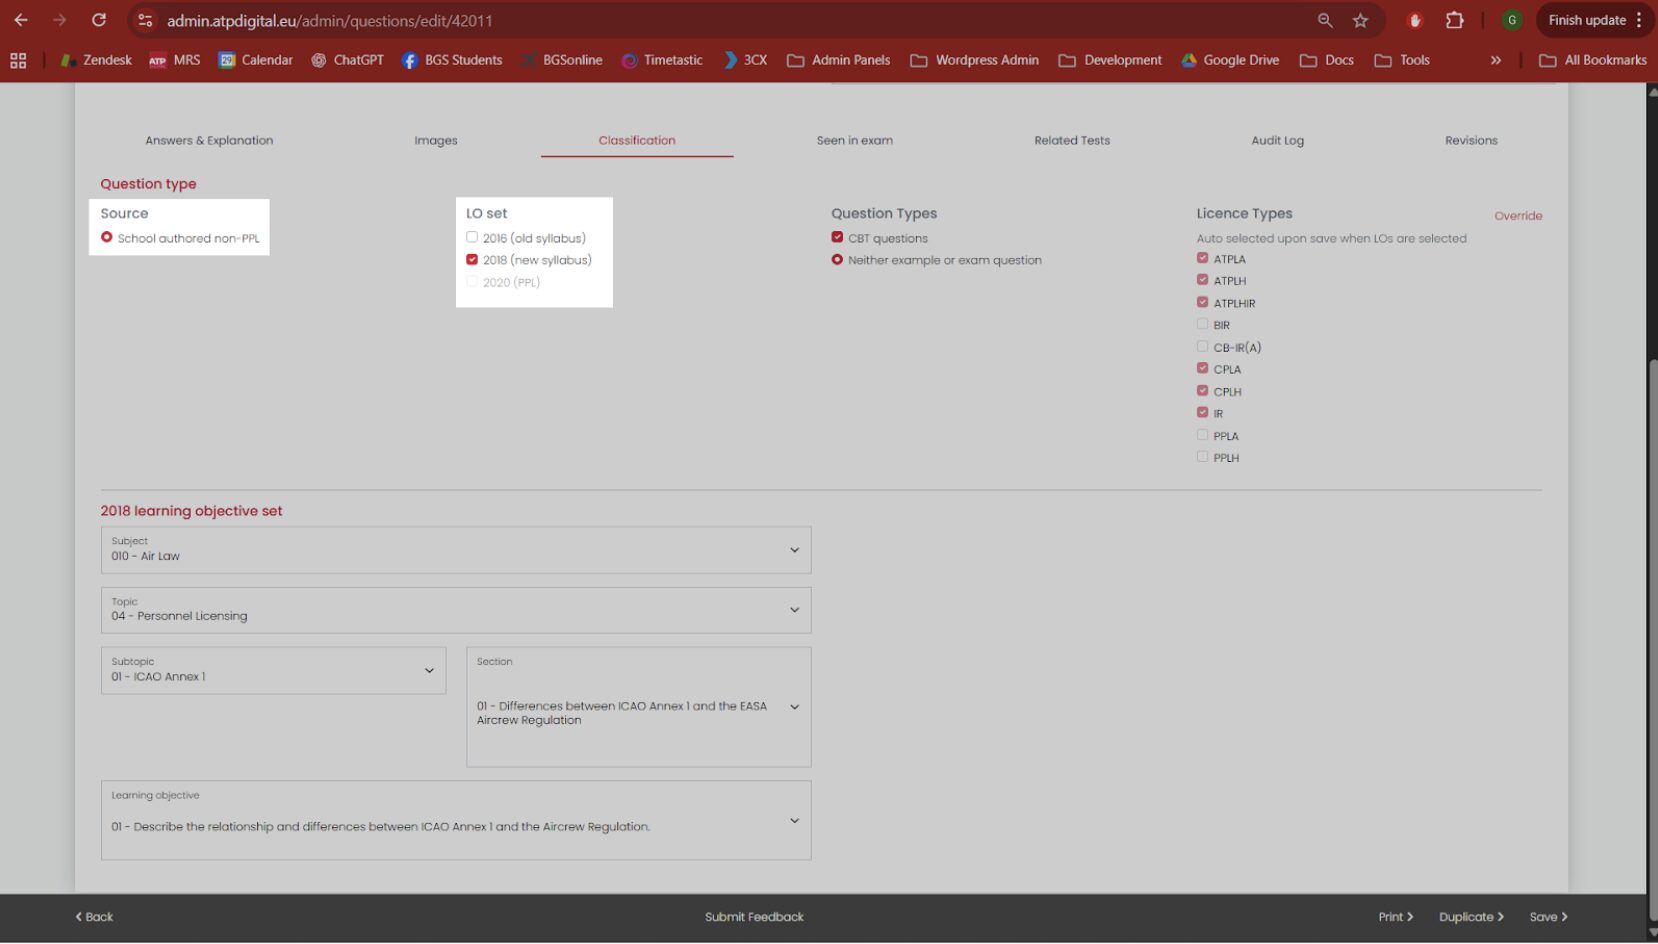Image resolution: width=1658 pixels, height=944 pixels.
Task: Click the Override link for Licence Types
Action: [x=1518, y=216]
